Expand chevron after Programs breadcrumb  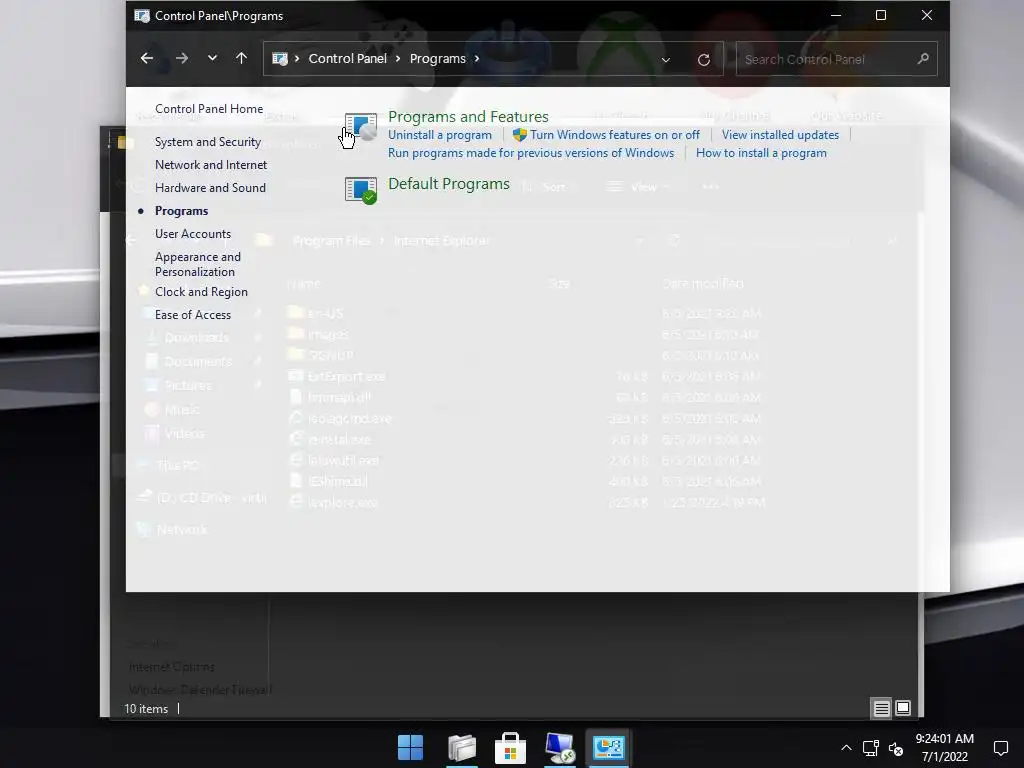pyautogui.click(x=477, y=59)
